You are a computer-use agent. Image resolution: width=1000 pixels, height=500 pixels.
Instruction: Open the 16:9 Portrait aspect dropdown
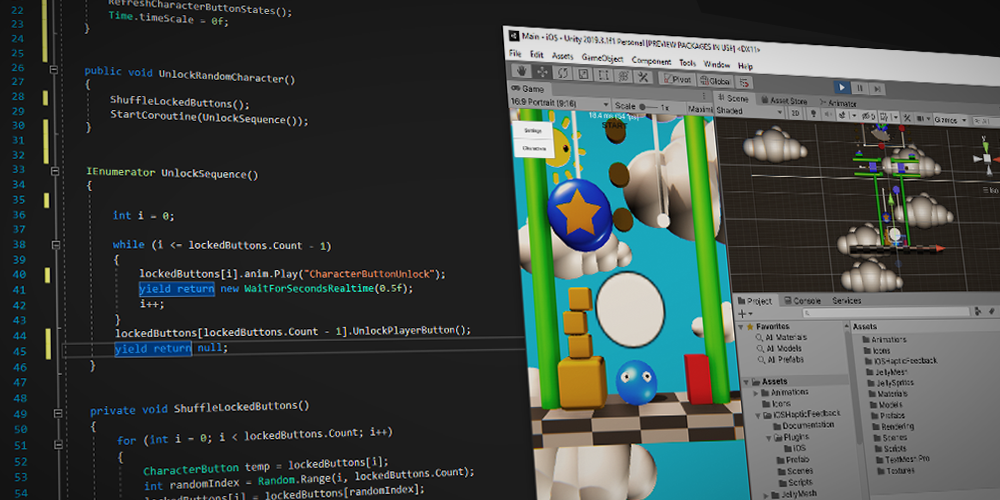point(559,104)
